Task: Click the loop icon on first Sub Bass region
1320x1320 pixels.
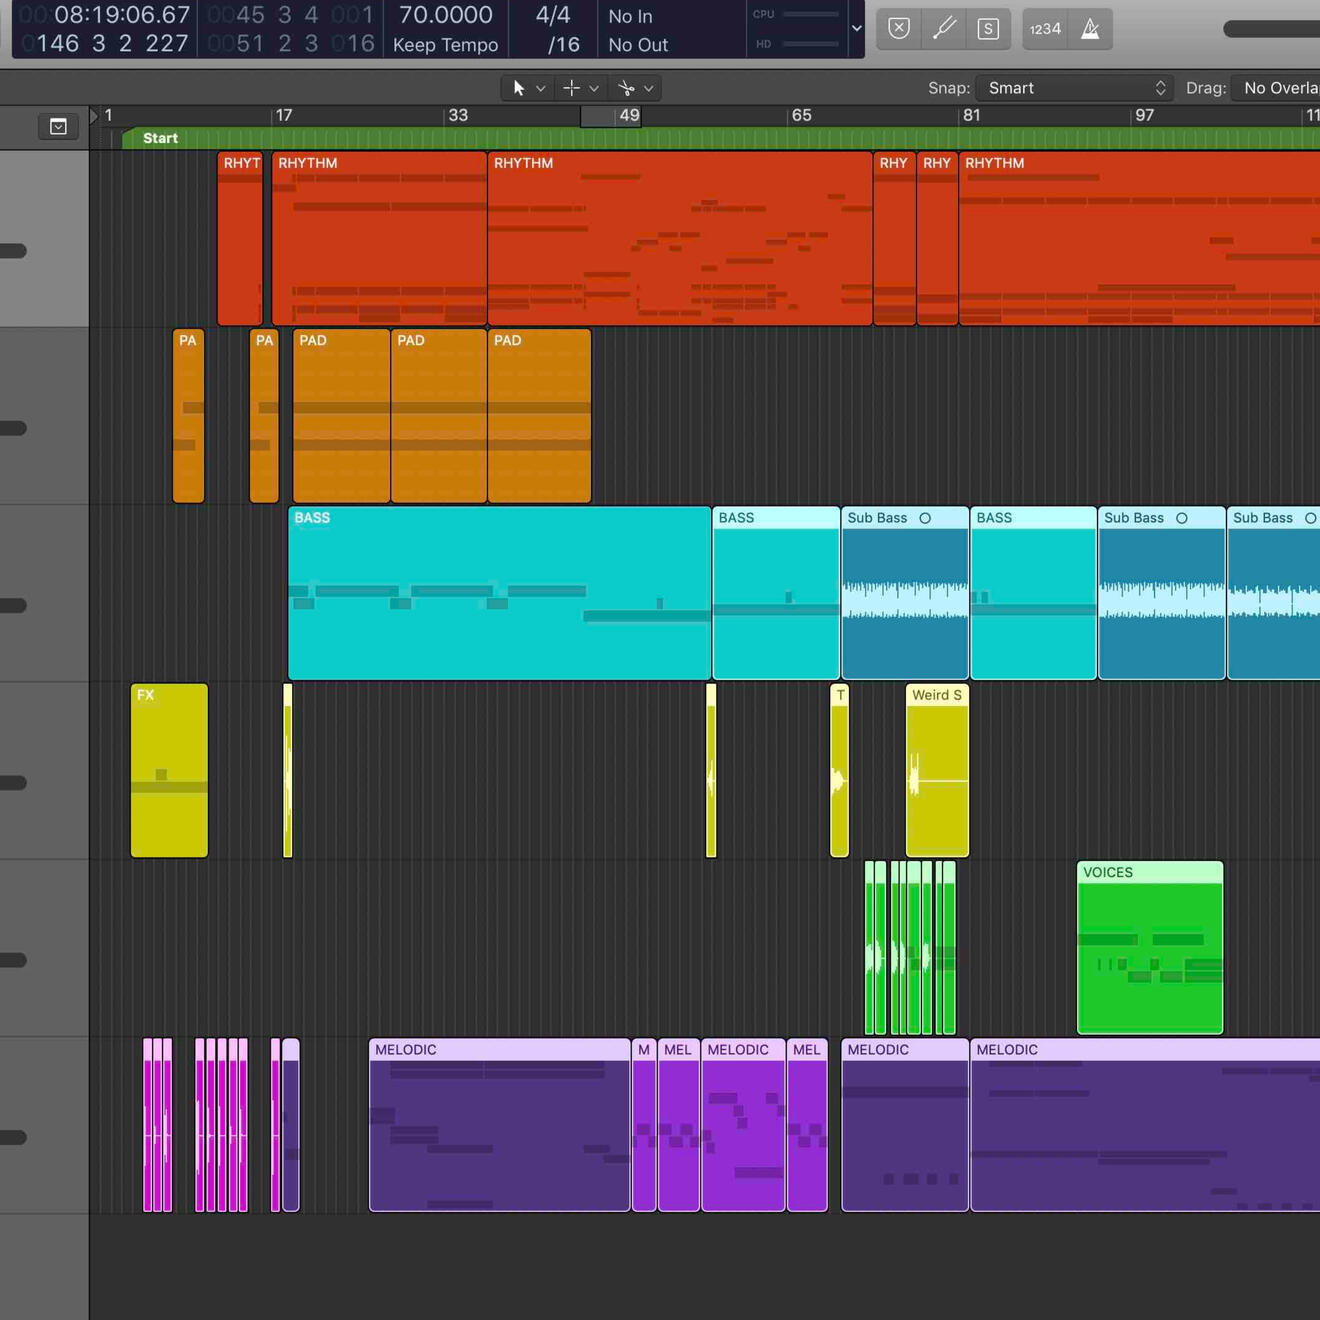Action: point(925,518)
